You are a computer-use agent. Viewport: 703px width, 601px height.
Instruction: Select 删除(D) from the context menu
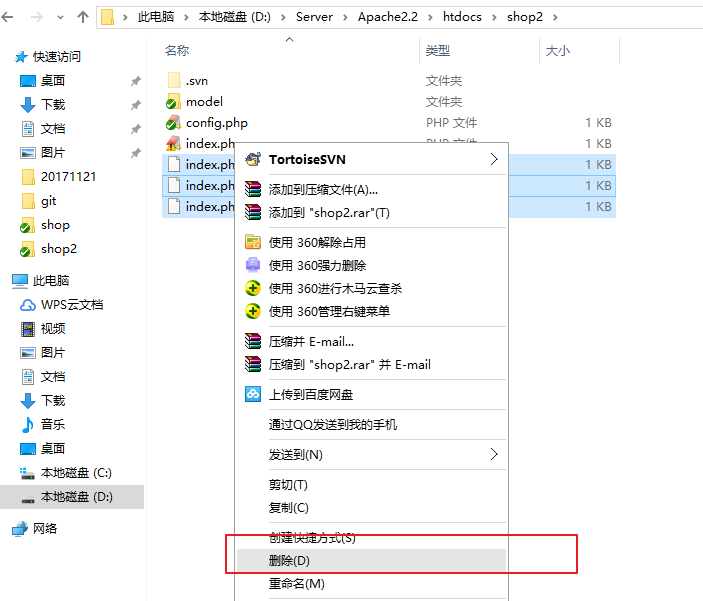pos(290,561)
